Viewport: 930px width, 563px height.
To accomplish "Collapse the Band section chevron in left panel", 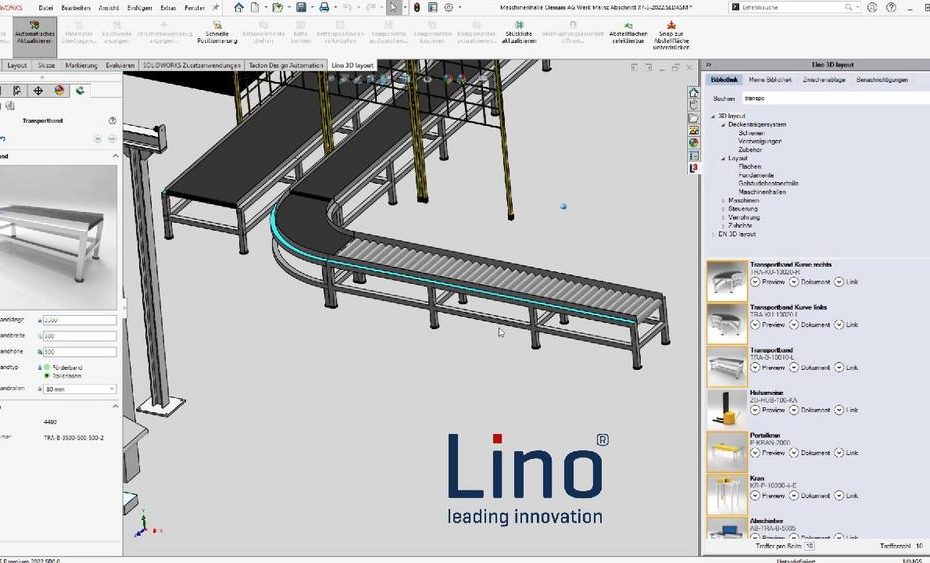I will [x=115, y=156].
